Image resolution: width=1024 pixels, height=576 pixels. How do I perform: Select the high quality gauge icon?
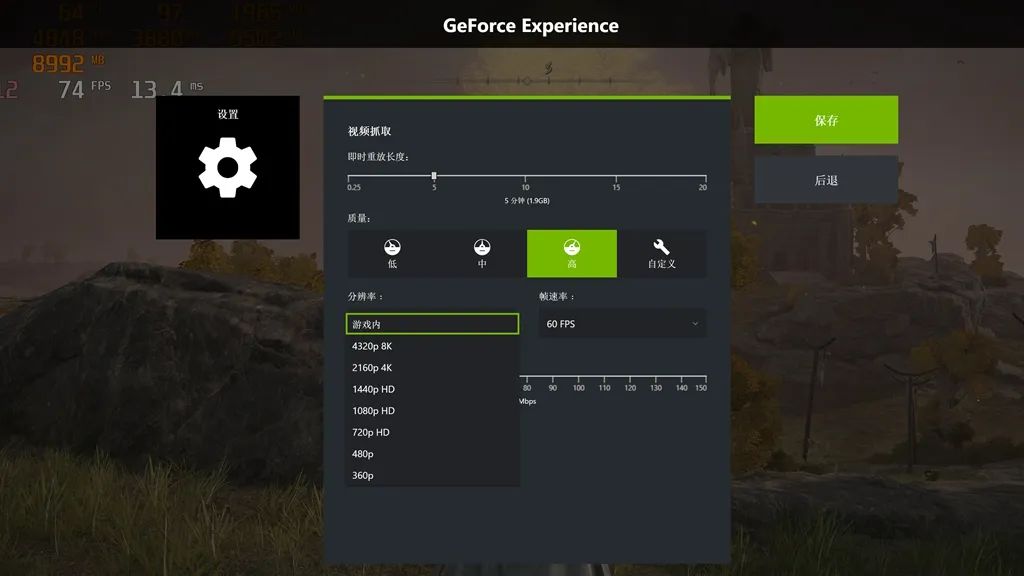pyautogui.click(x=571, y=247)
